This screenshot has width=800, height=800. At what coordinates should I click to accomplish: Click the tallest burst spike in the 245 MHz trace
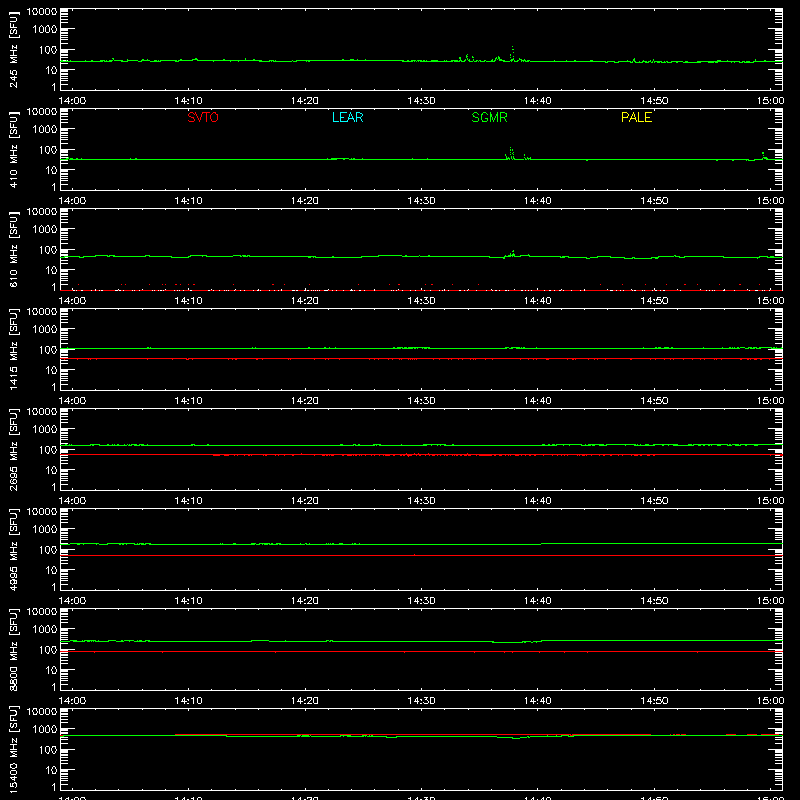point(513,54)
